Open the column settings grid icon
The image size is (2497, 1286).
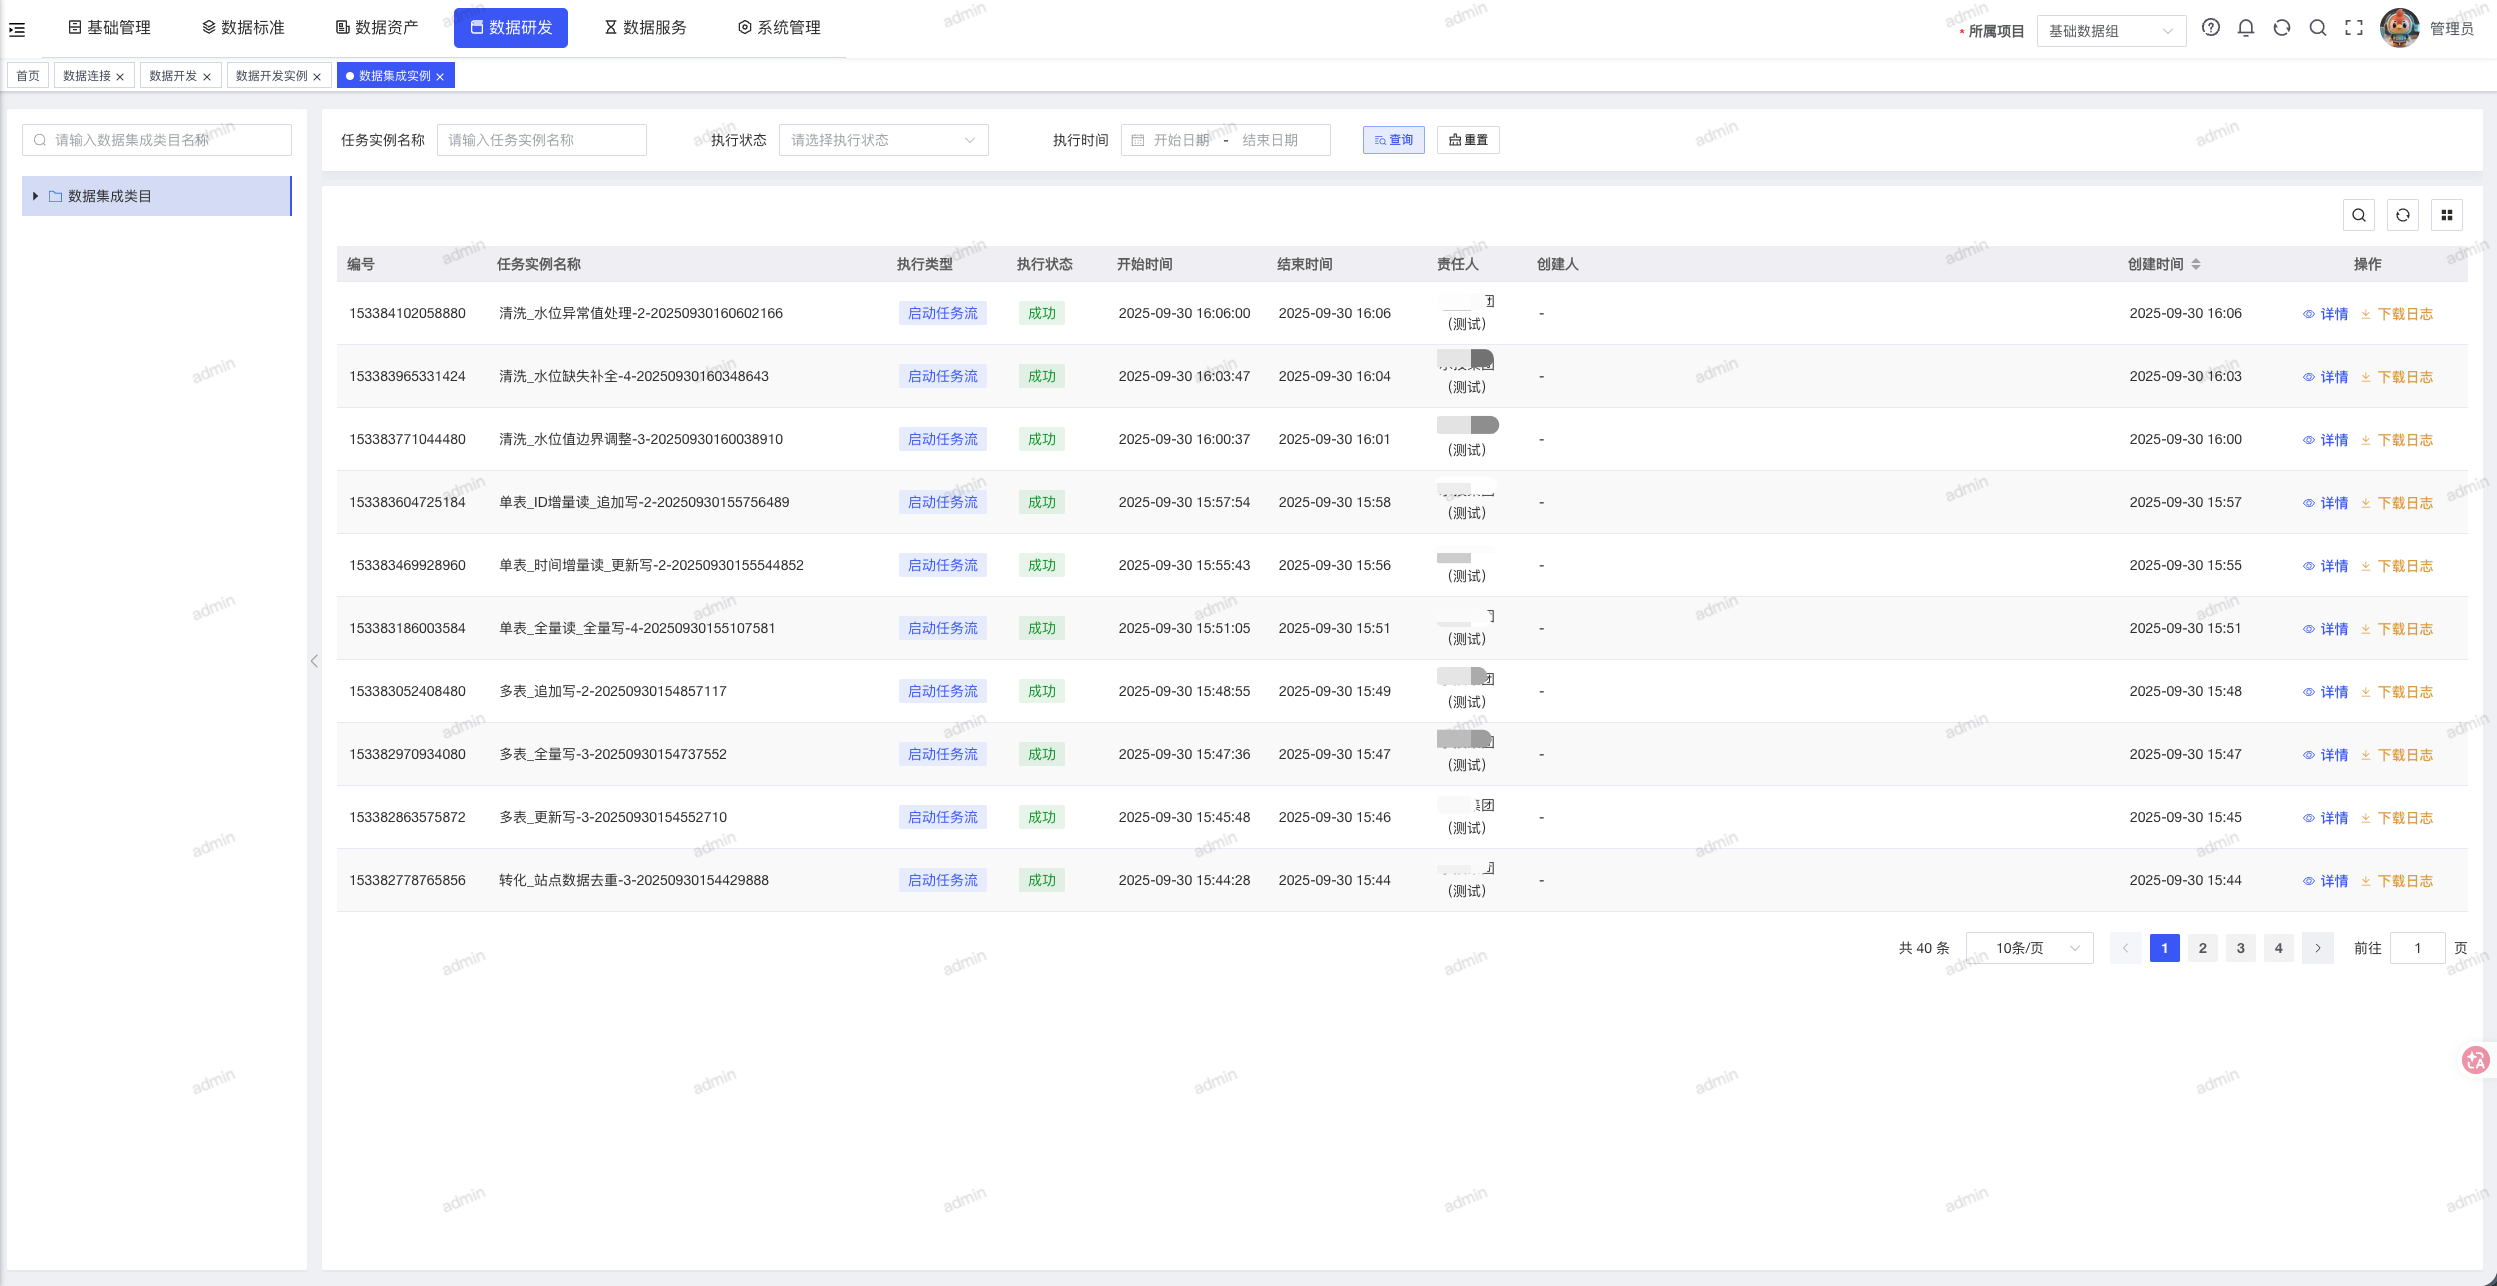tap(2447, 215)
